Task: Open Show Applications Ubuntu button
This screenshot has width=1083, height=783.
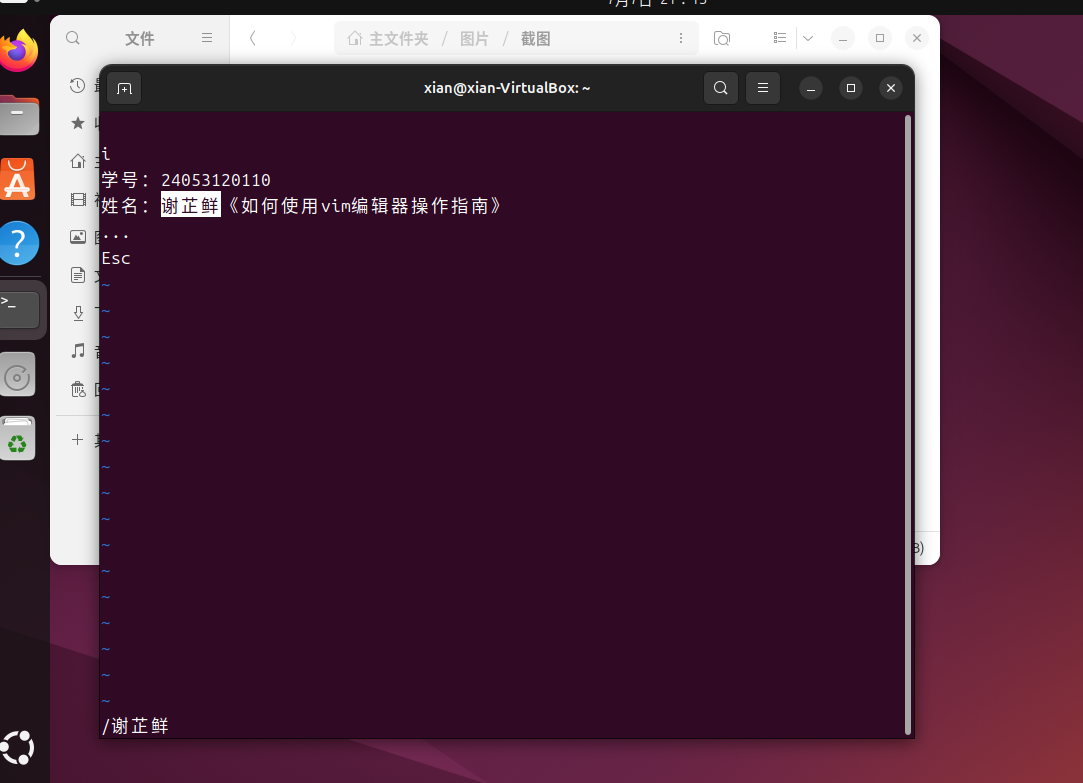Action: point(17,747)
